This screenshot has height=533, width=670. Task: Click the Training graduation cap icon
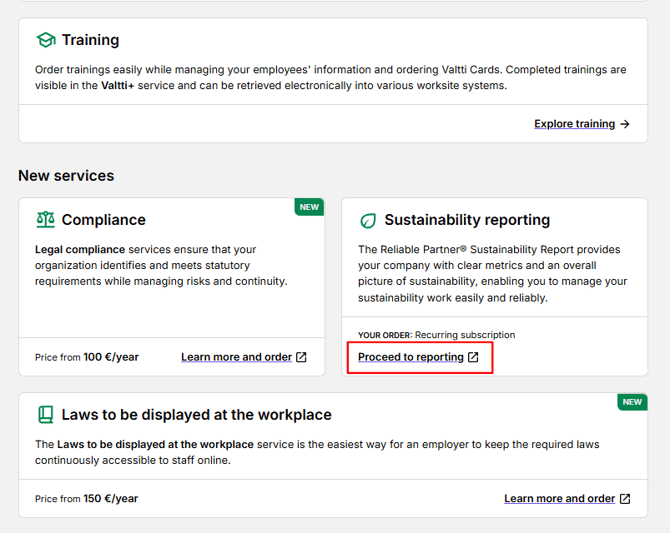[x=45, y=40]
